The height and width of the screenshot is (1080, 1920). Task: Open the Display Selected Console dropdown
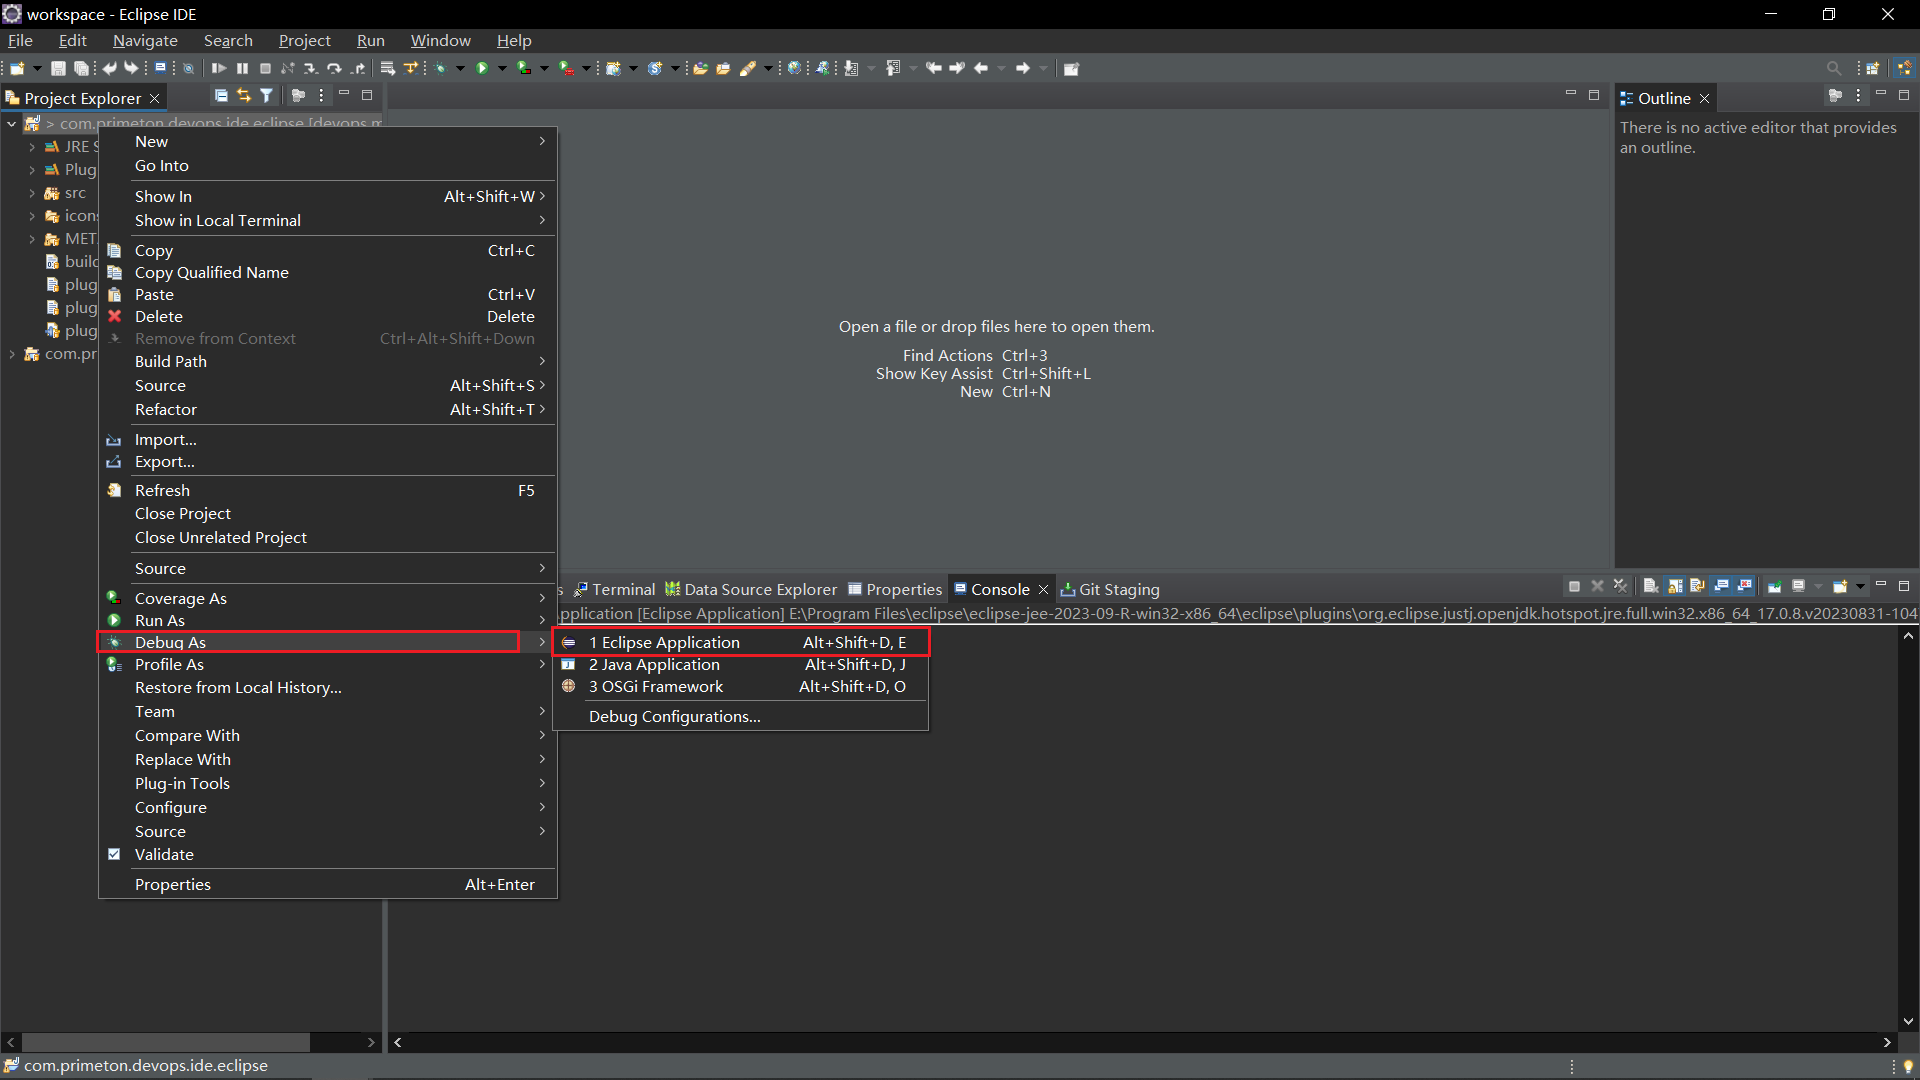coord(1818,586)
